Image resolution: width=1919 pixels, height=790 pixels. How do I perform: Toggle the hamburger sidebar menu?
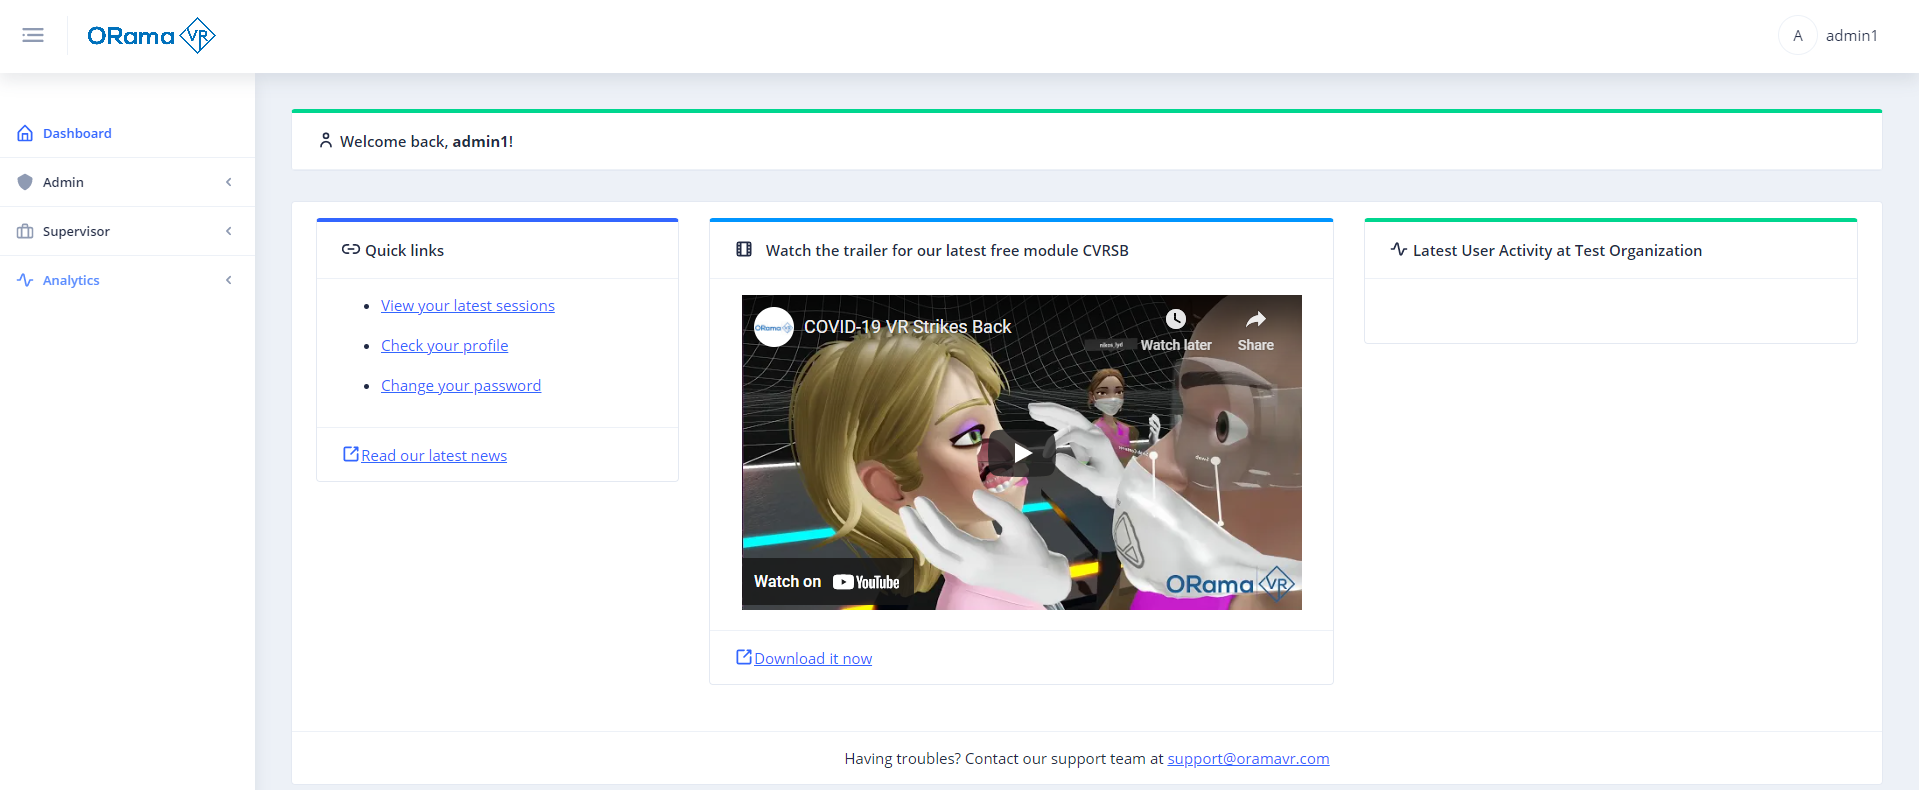click(x=33, y=36)
